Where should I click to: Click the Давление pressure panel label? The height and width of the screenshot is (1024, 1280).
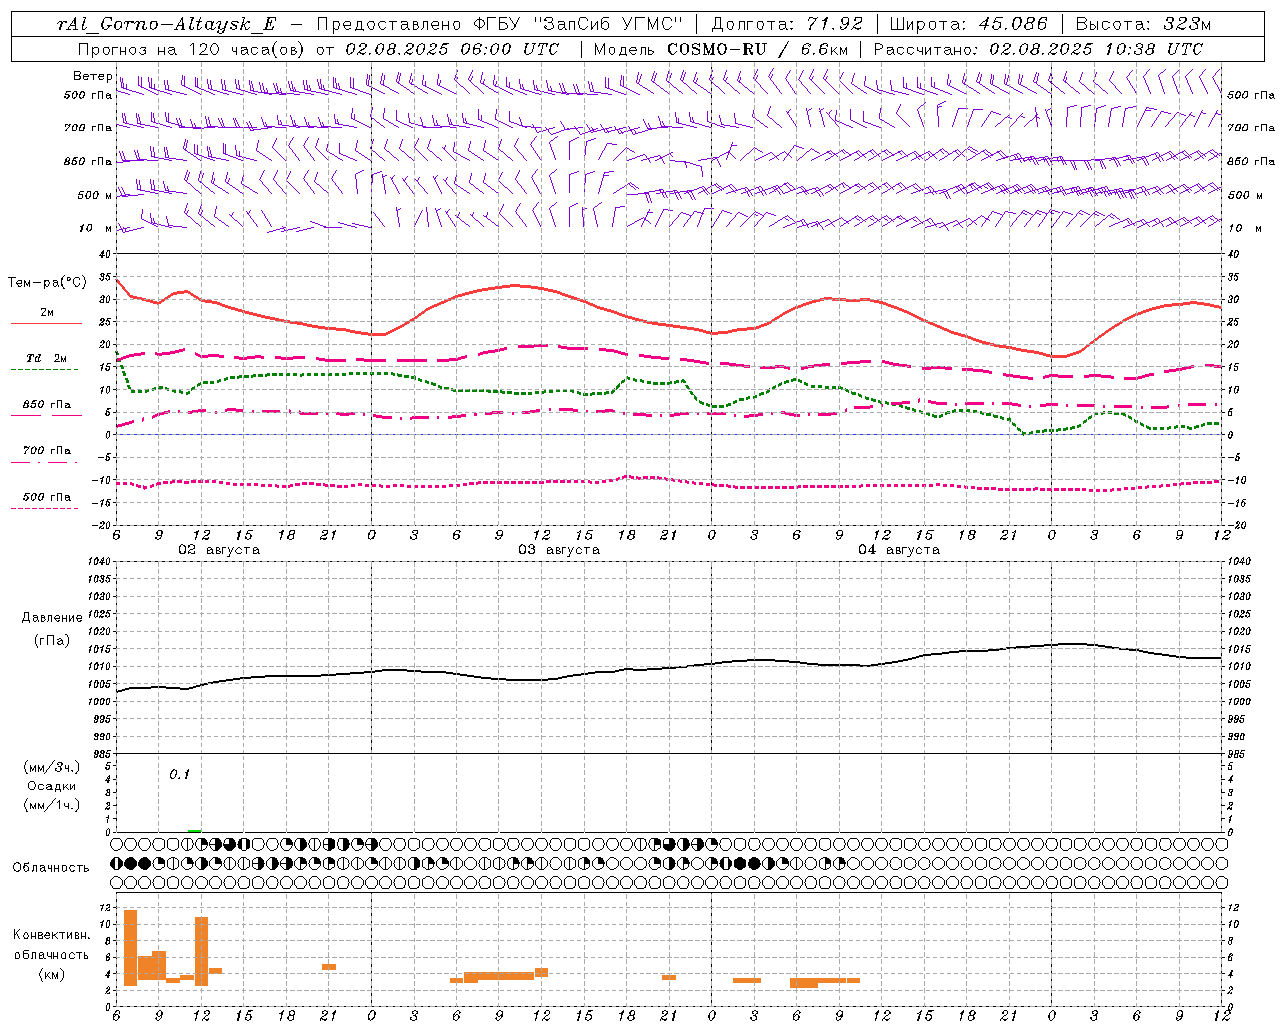click(x=52, y=618)
